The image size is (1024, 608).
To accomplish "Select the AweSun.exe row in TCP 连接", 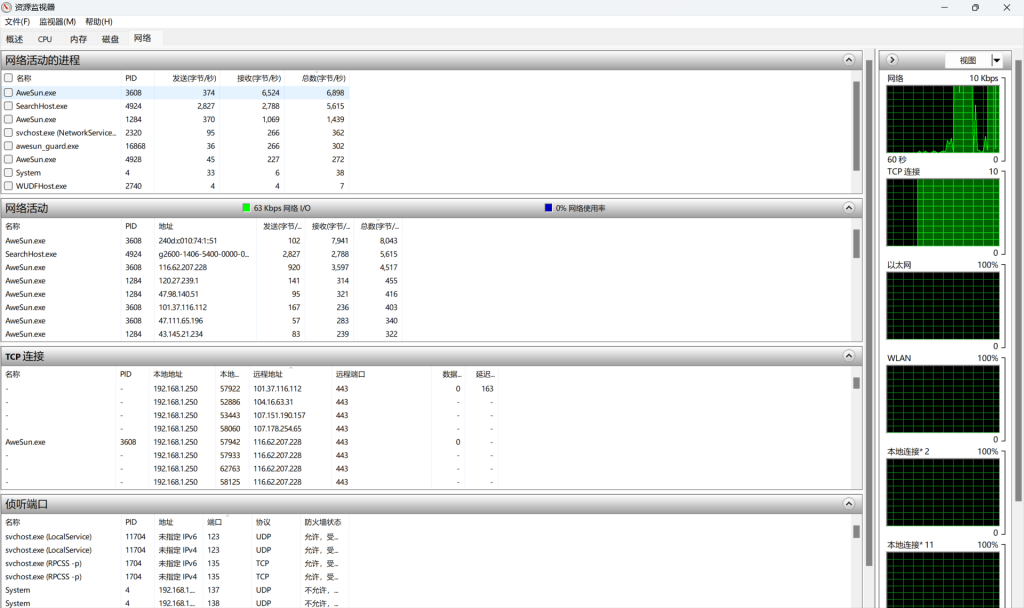I will 26,441.
